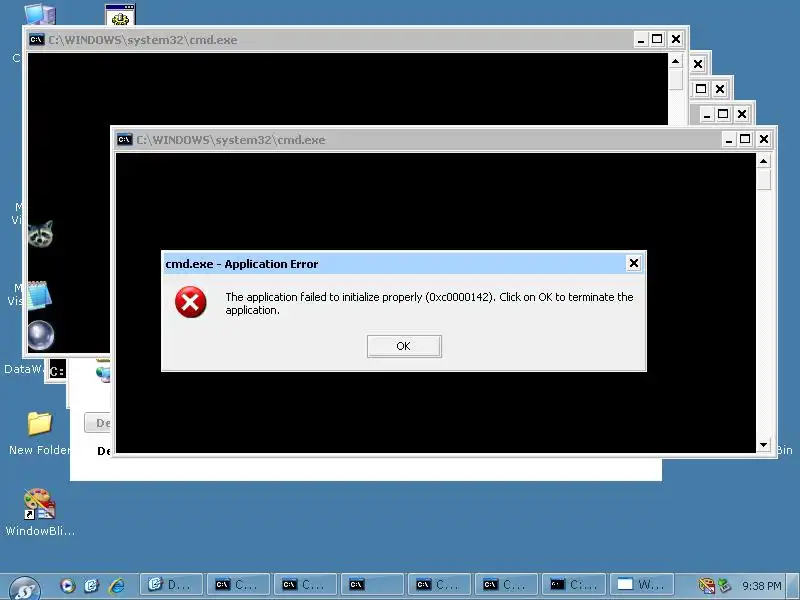Click scroll up arrow in rear cmd window
Image resolution: width=800 pixels, height=600 pixels.
point(676,61)
